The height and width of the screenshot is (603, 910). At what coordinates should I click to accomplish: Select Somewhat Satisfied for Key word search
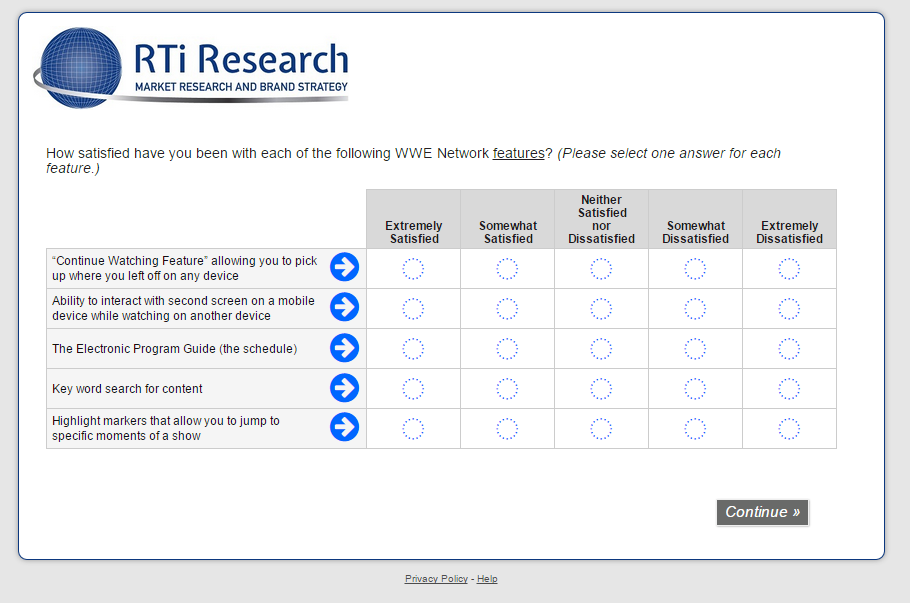(507, 389)
